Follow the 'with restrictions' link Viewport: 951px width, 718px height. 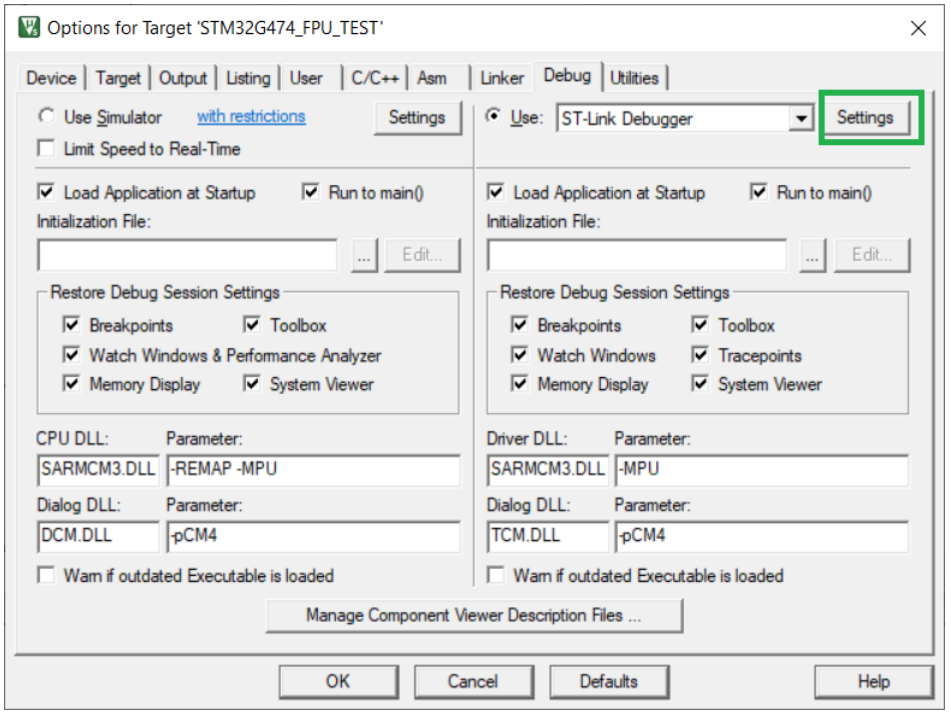pos(251,116)
